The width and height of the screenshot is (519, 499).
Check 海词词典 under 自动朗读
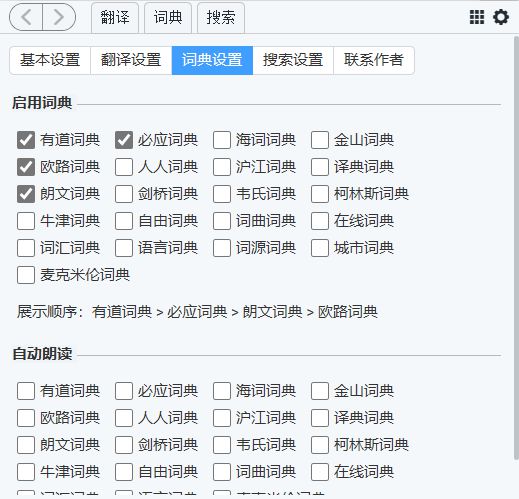(x=222, y=391)
